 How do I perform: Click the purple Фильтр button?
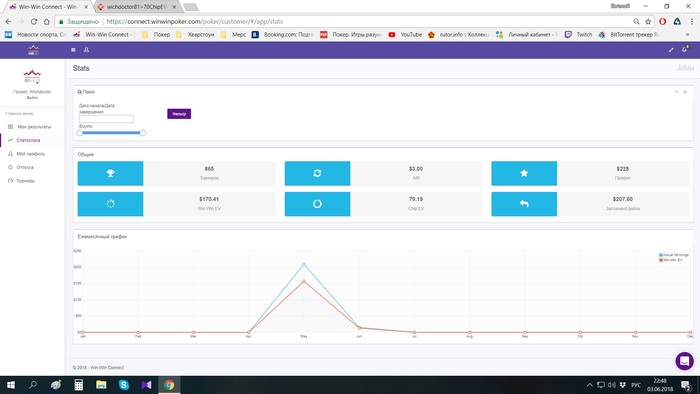pos(179,114)
